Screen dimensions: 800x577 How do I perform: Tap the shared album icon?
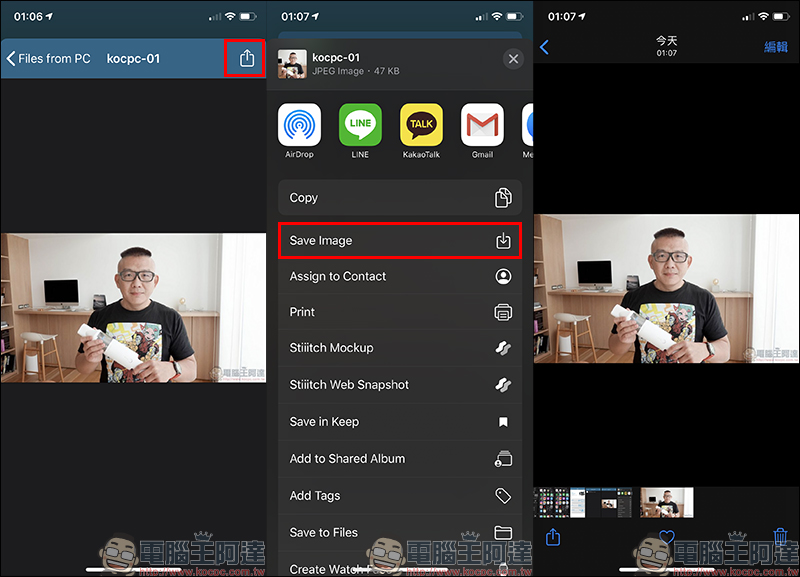(503, 459)
